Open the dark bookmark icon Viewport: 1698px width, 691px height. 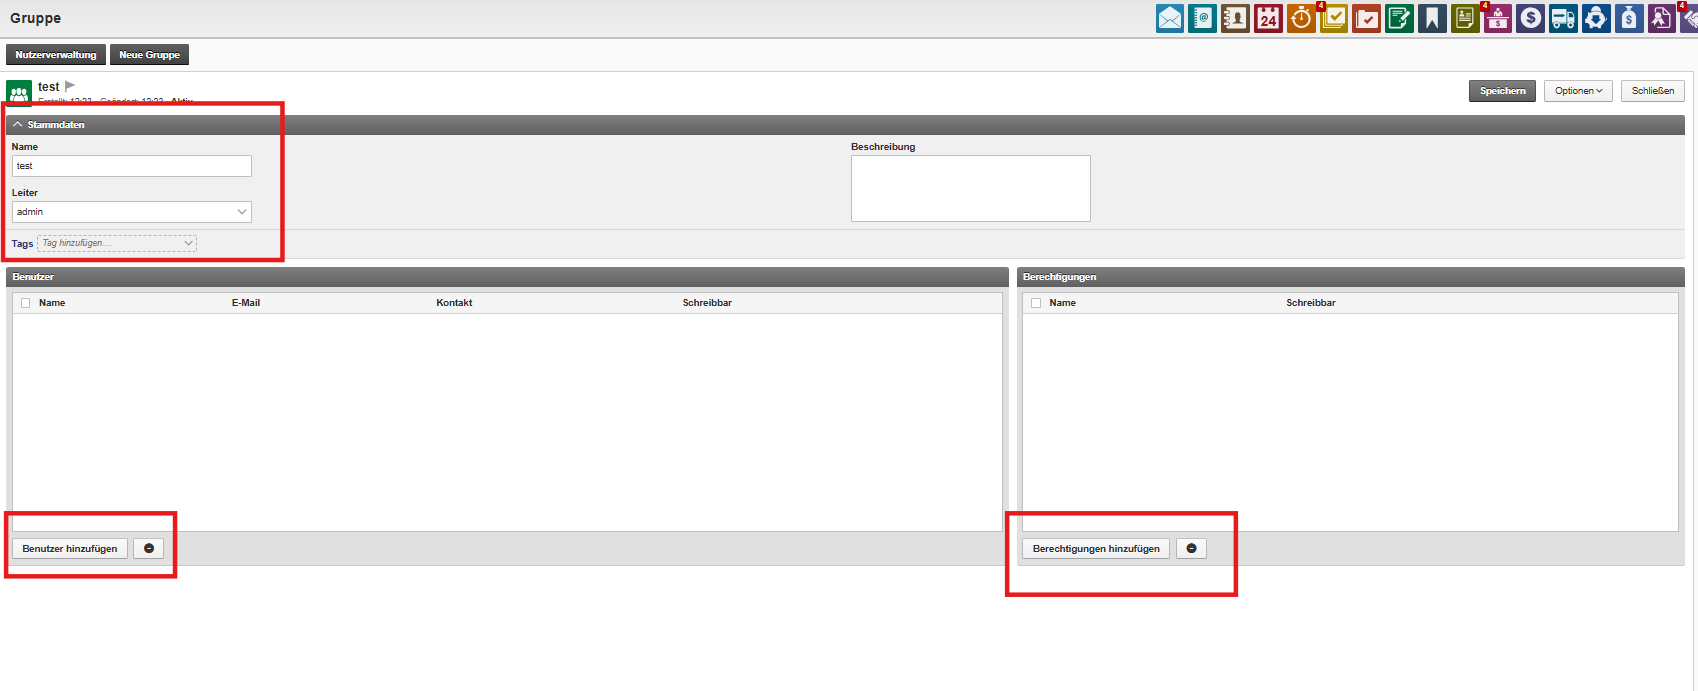tap(1432, 18)
